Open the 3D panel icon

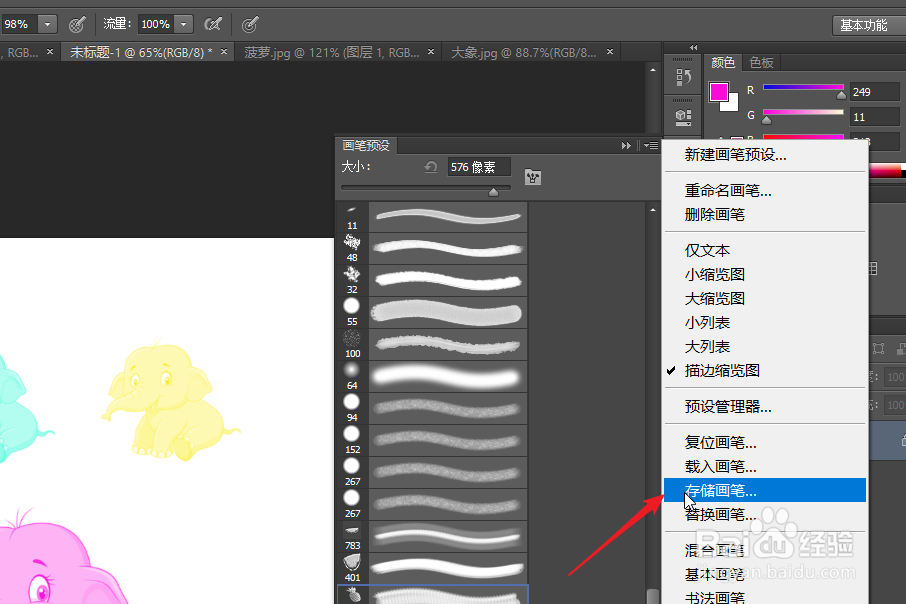(683, 117)
